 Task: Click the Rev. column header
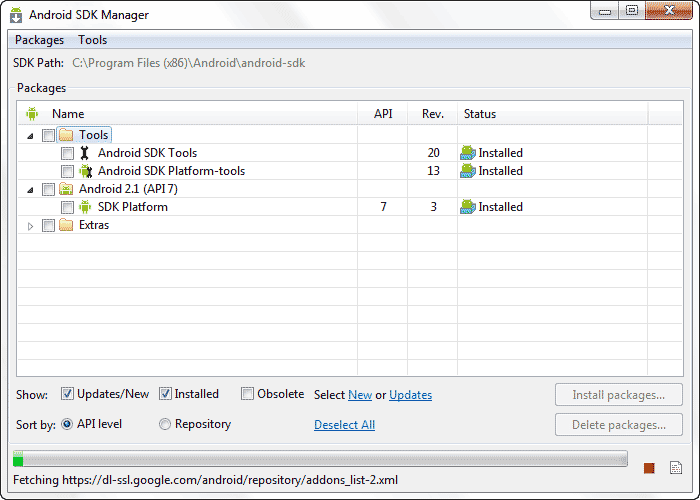[x=433, y=114]
